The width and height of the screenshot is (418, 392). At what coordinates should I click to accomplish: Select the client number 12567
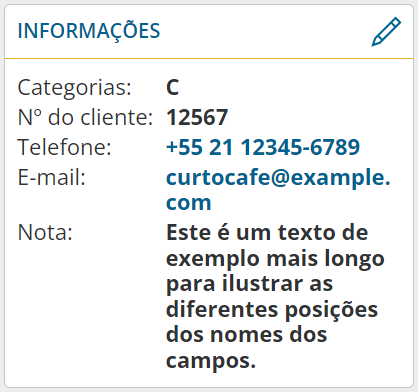coord(197,117)
